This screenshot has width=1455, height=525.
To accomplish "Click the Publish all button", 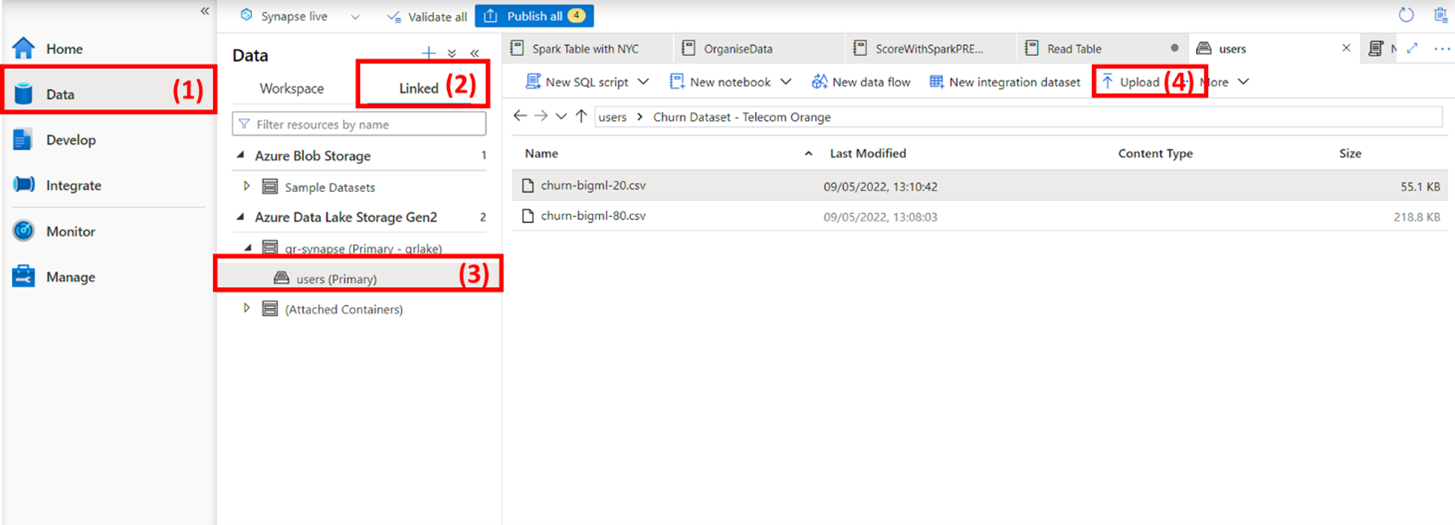I will [x=534, y=16].
